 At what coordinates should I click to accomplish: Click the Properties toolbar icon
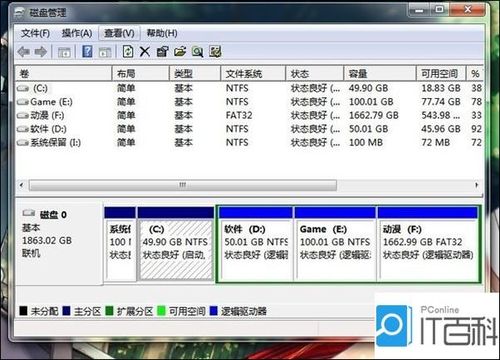(162, 52)
